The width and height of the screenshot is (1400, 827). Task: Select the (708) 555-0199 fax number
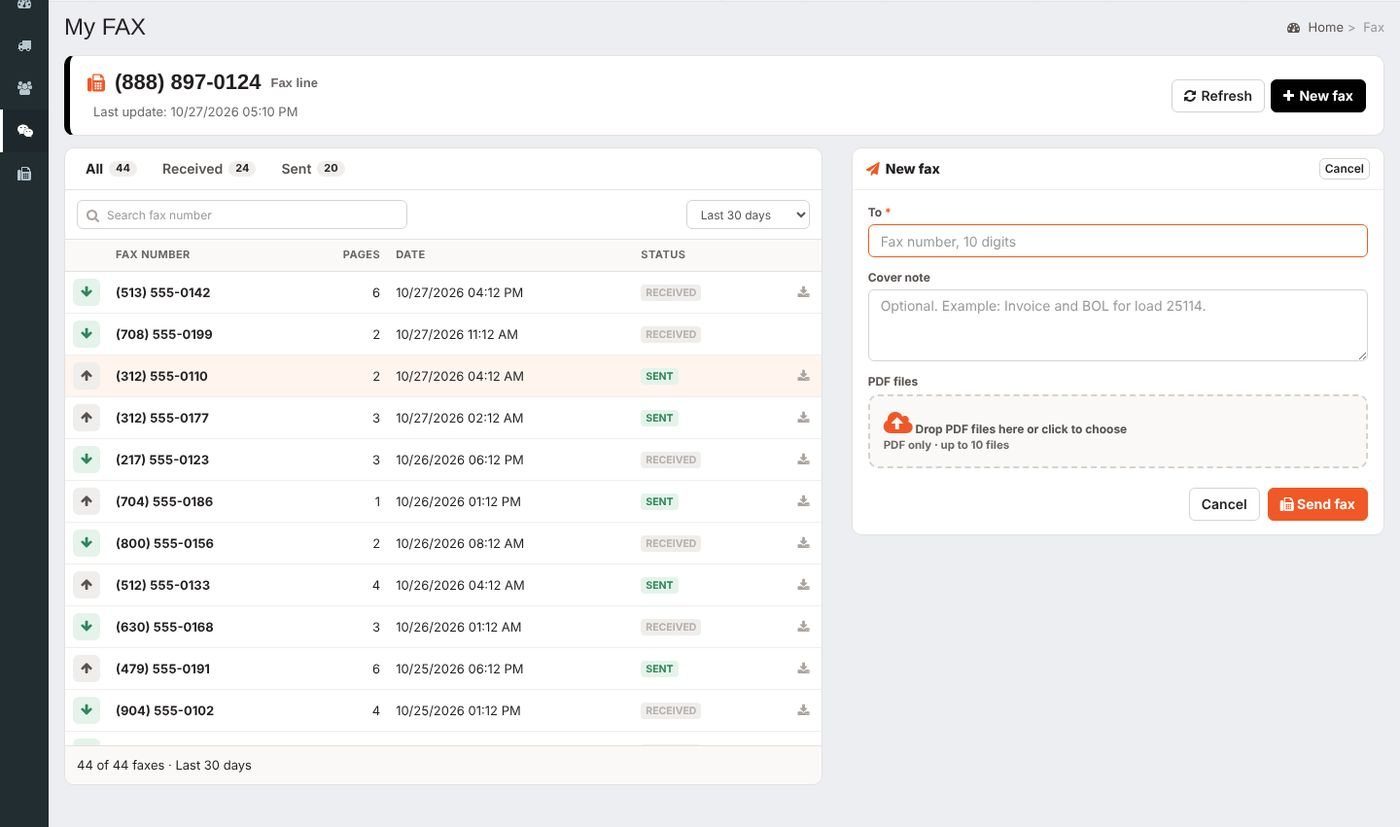coord(164,334)
